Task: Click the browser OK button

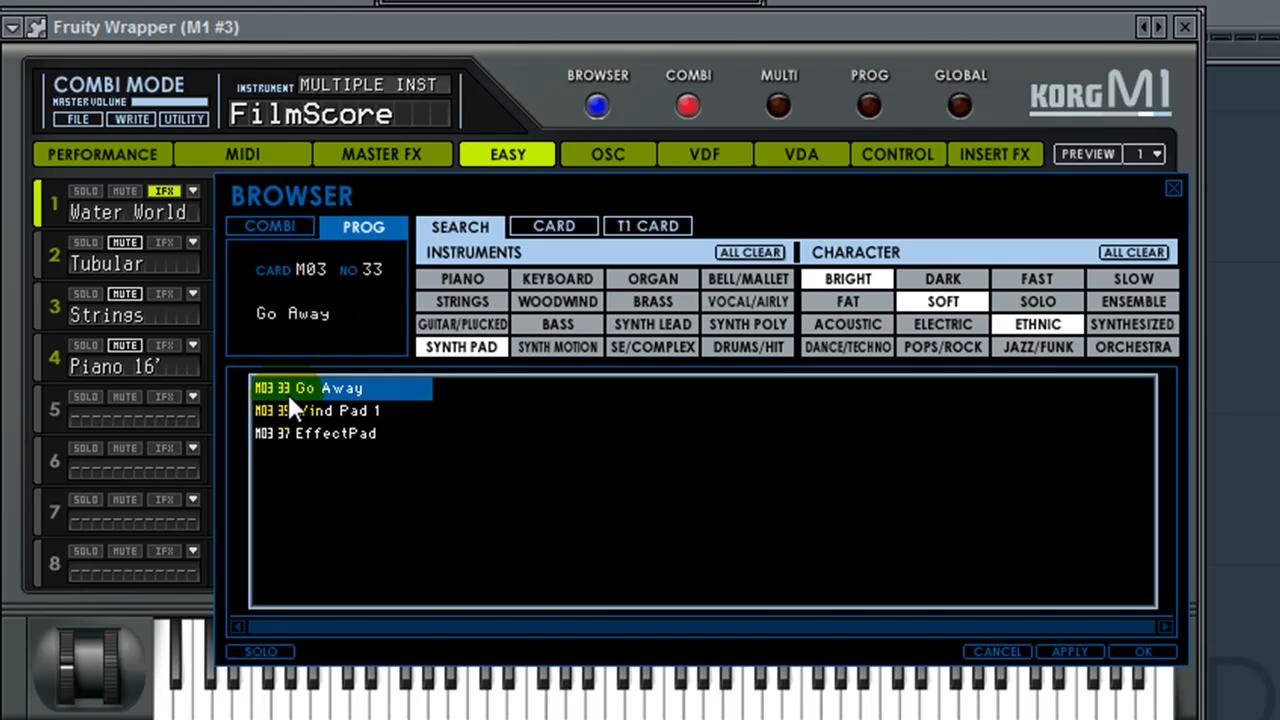Action: 1143,651
